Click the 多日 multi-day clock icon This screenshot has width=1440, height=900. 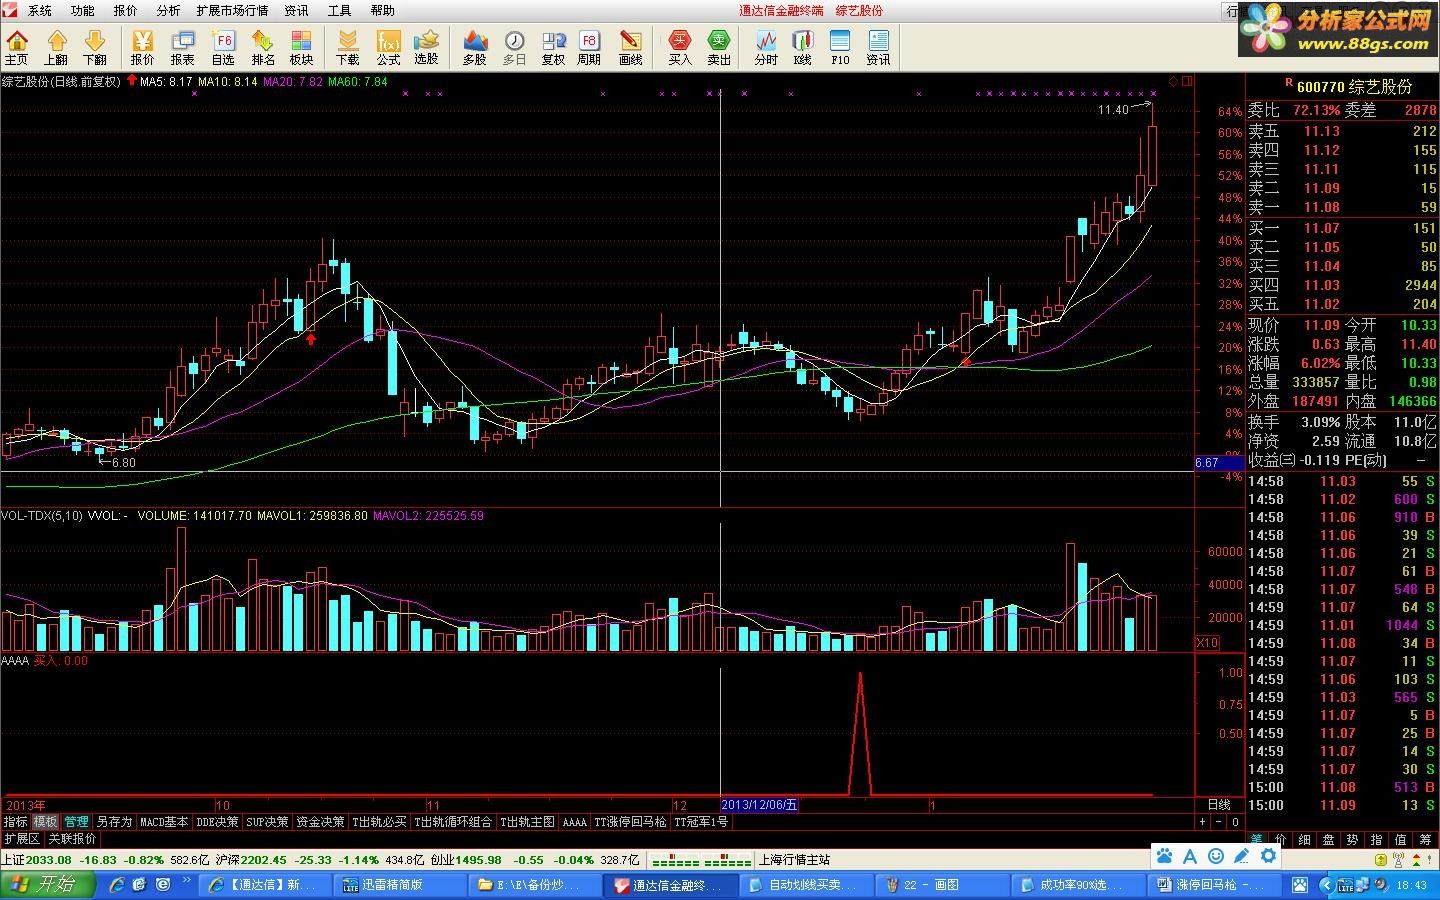click(x=514, y=47)
